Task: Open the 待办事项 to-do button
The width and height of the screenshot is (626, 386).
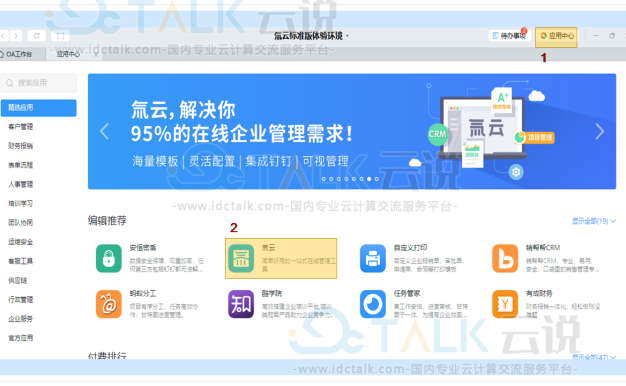Action: coord(509,36)
